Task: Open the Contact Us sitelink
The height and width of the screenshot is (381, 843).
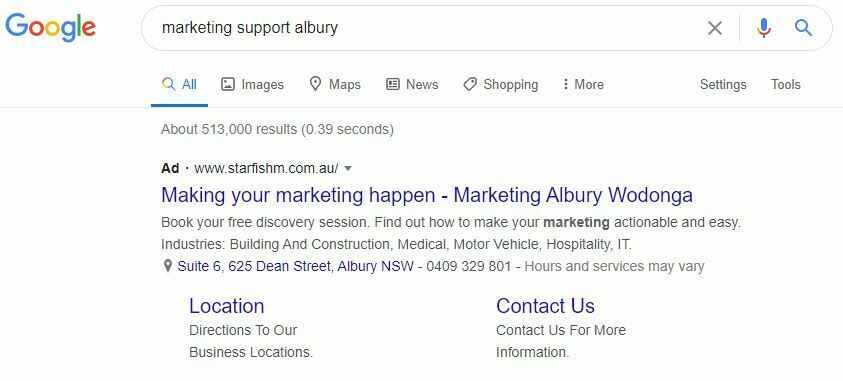Action: pos(545,306)
